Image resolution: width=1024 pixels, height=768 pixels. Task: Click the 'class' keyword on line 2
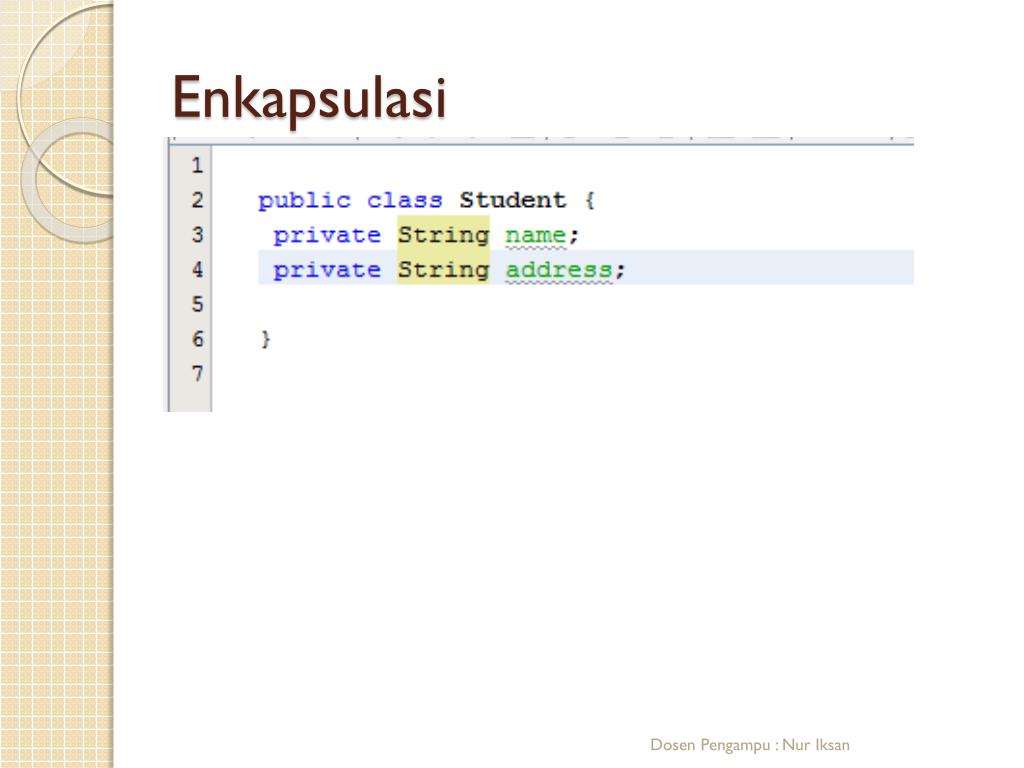[x=404, y=200]
